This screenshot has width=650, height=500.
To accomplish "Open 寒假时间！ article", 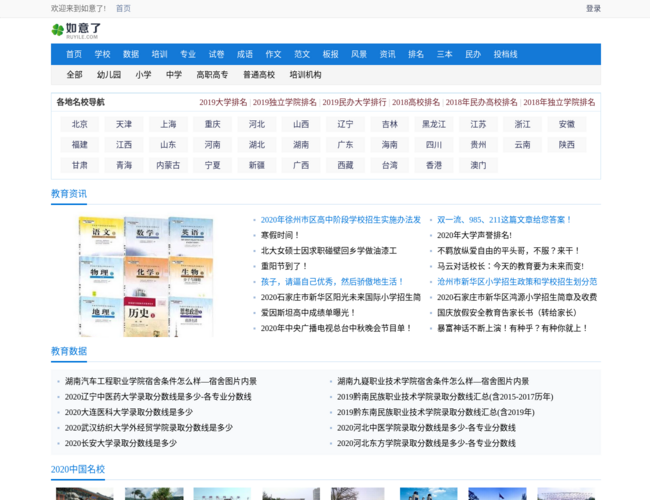I will click(x=280, y=235).
